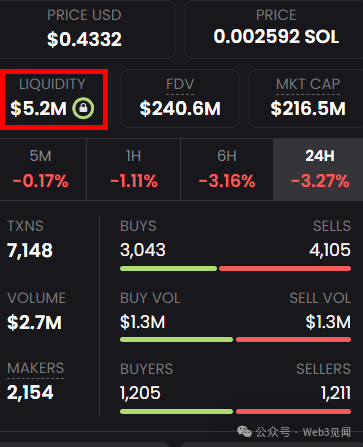The height and width of the screenshot is (447, 363).
Task: Click the WeChat watermark icon
Action: [x=244, y=432]
